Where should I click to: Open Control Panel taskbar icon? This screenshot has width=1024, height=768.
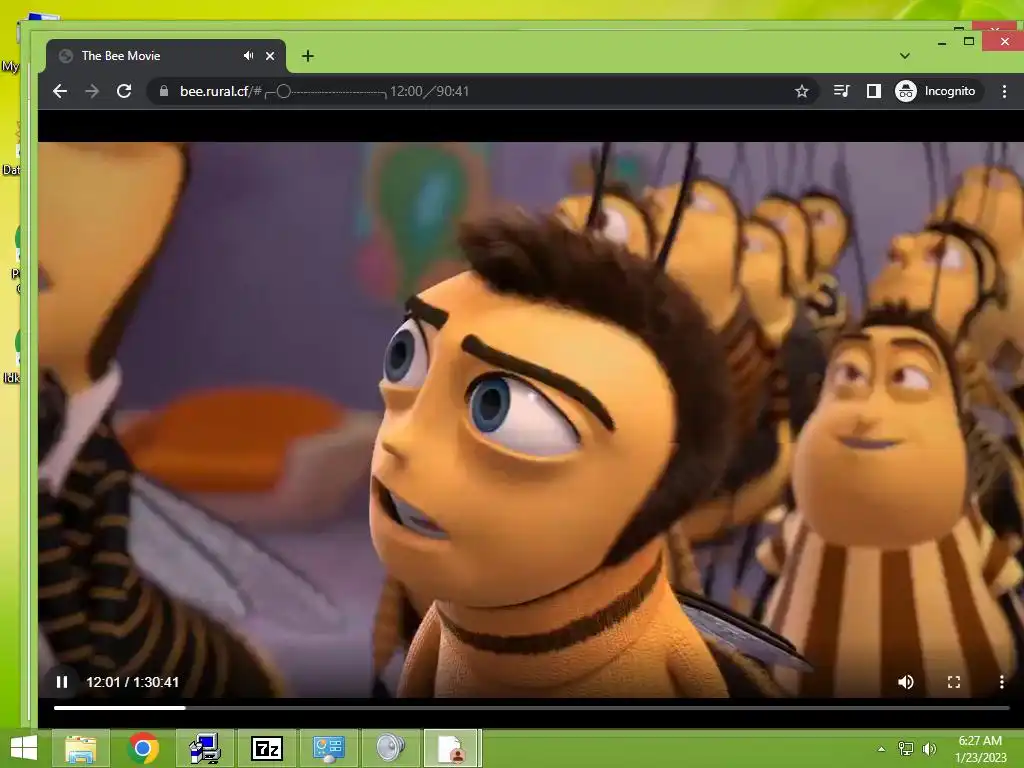pos(328,748)
